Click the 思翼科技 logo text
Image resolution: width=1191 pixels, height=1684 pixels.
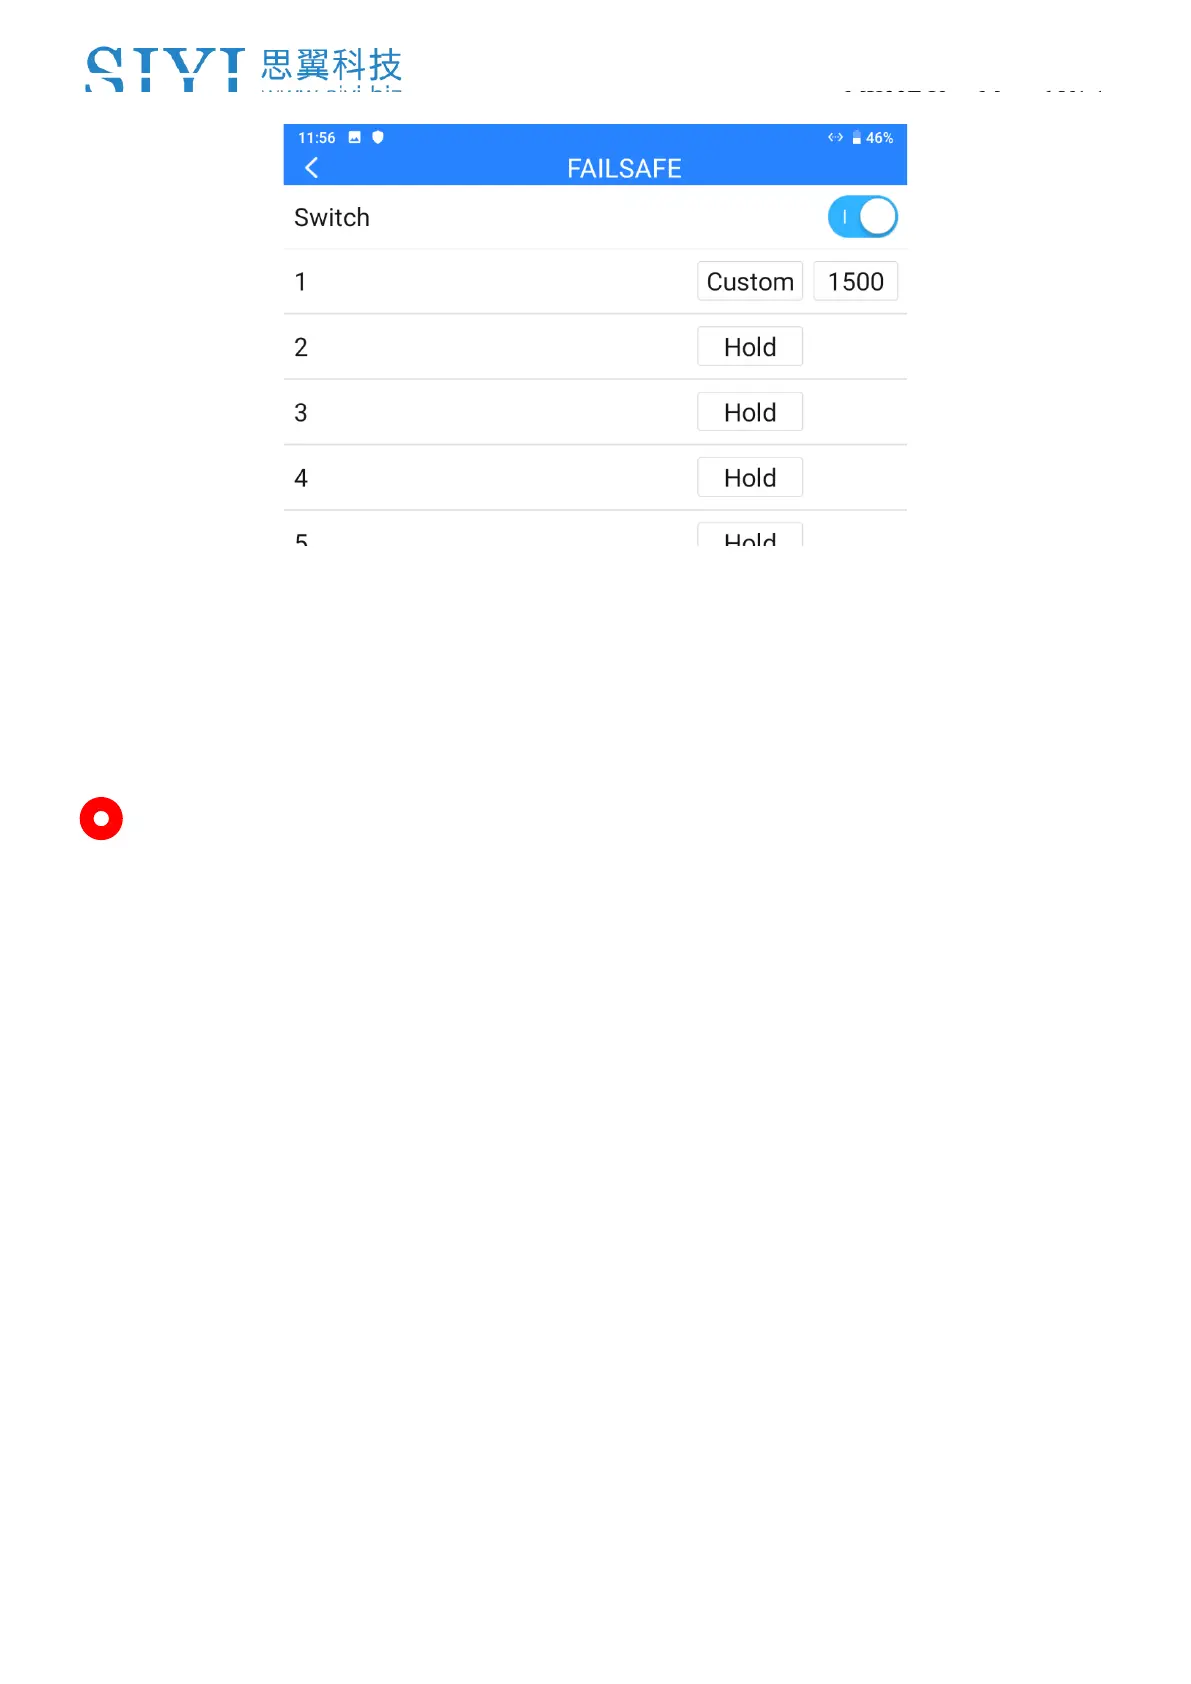click(x=331, y=66)
